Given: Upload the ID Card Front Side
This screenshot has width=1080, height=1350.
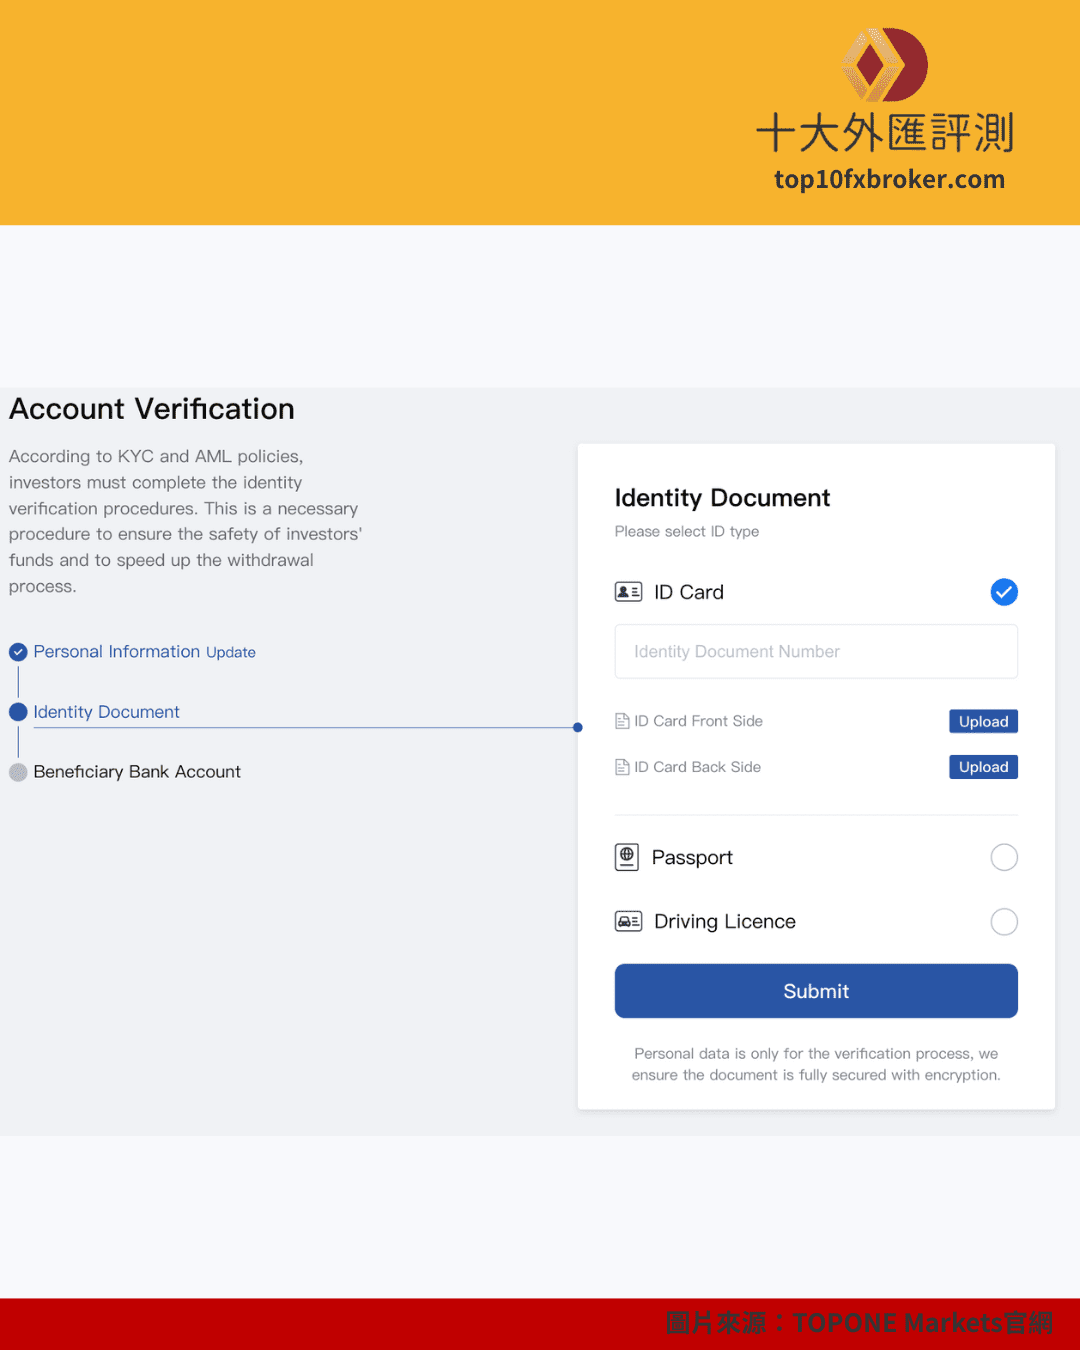Looking at the screenshot, I should tap(983, 721).
